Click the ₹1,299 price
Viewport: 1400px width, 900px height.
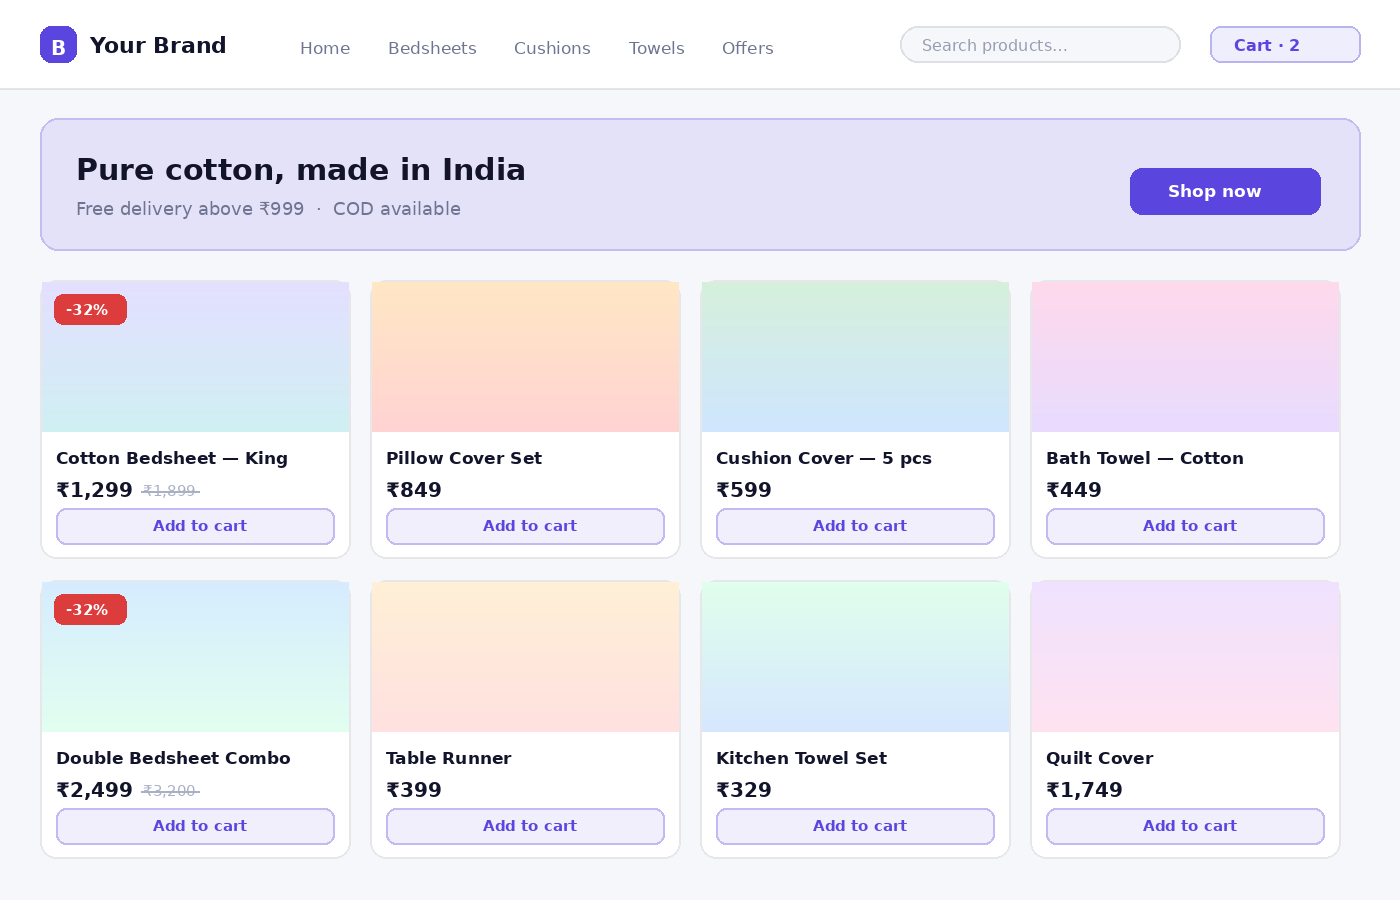(x=95, y=490)
